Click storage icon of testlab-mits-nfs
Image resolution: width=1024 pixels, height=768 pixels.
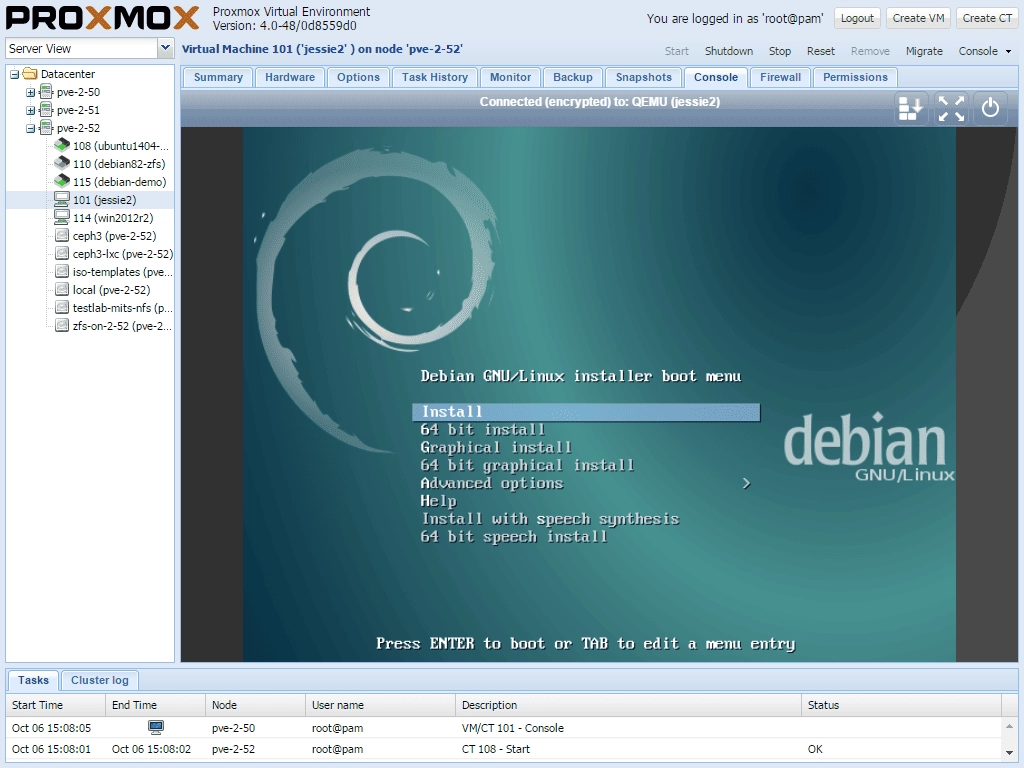click(62, 308)
